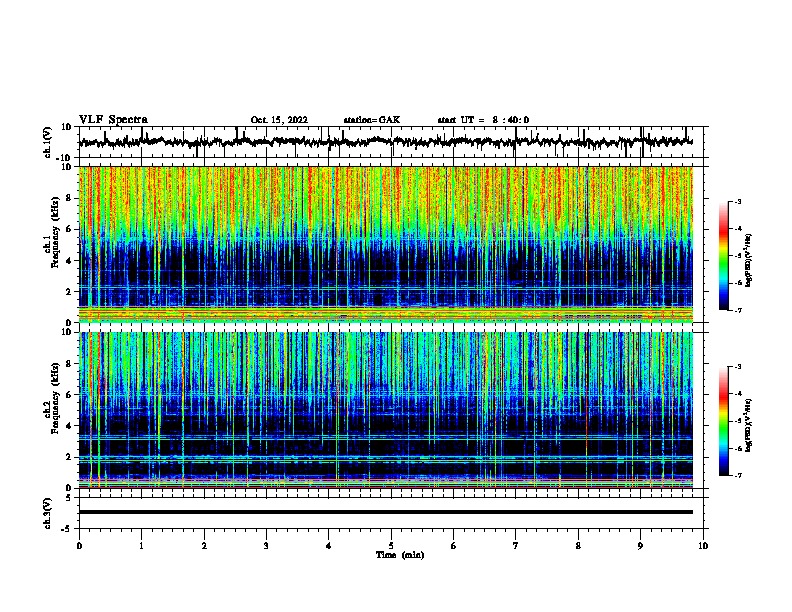Click the '-3' tick on ch.2 colorbar
The image size is (792, 612).
coord(738,367)
